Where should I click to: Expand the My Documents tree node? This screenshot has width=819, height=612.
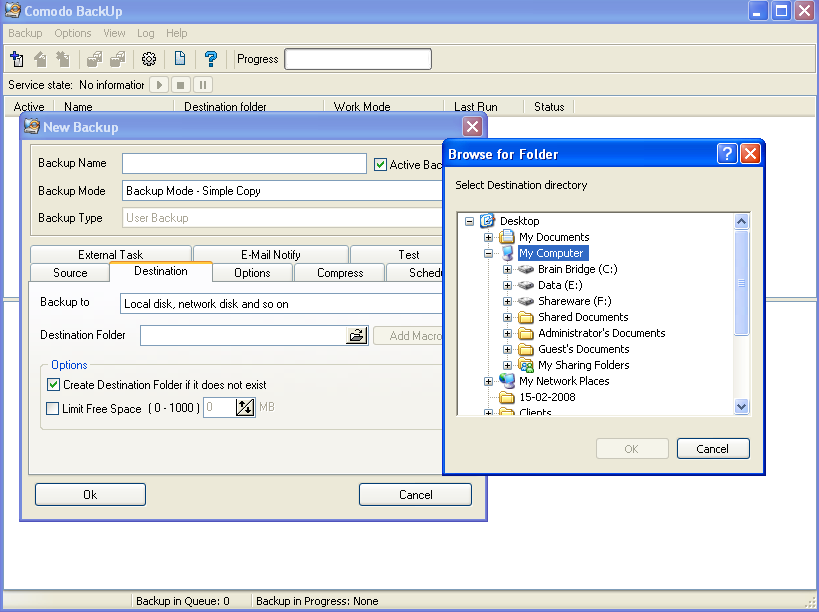pos(489,237)
